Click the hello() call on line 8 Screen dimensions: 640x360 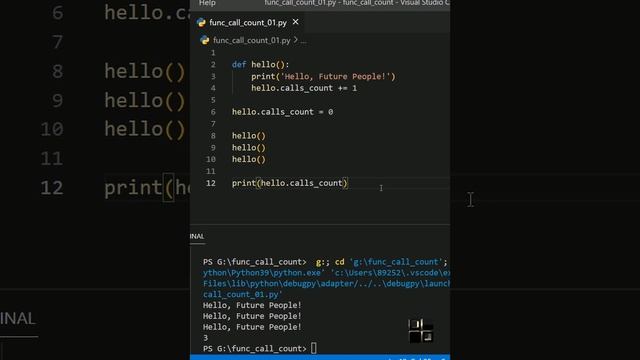249,136
